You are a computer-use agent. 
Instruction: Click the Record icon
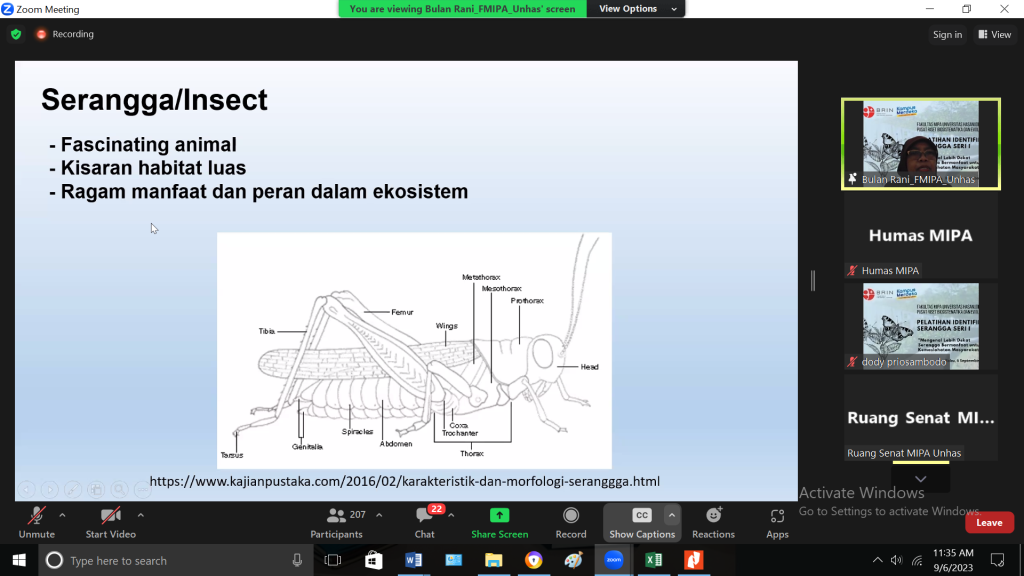571,522
